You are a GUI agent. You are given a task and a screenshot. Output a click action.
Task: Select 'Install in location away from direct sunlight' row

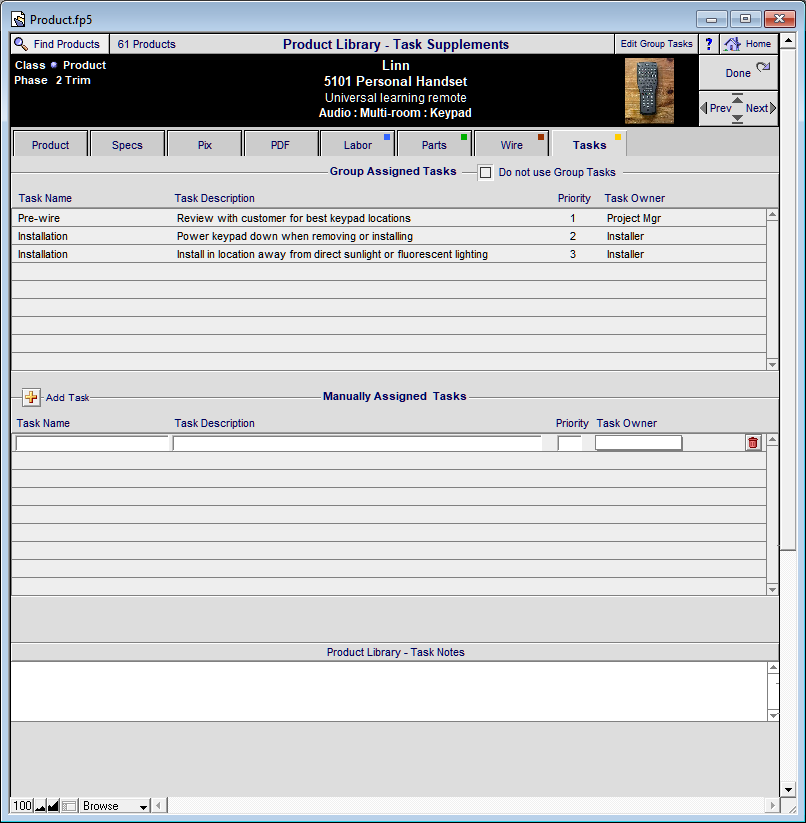coord(389,254)
